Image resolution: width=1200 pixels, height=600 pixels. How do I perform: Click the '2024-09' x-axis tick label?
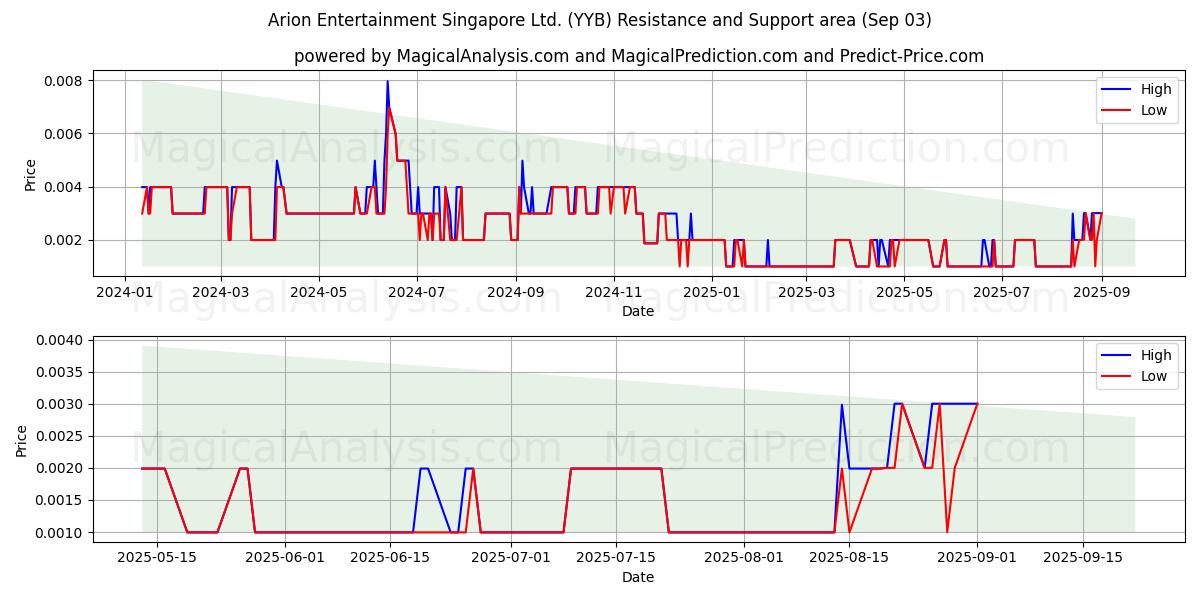516,292
